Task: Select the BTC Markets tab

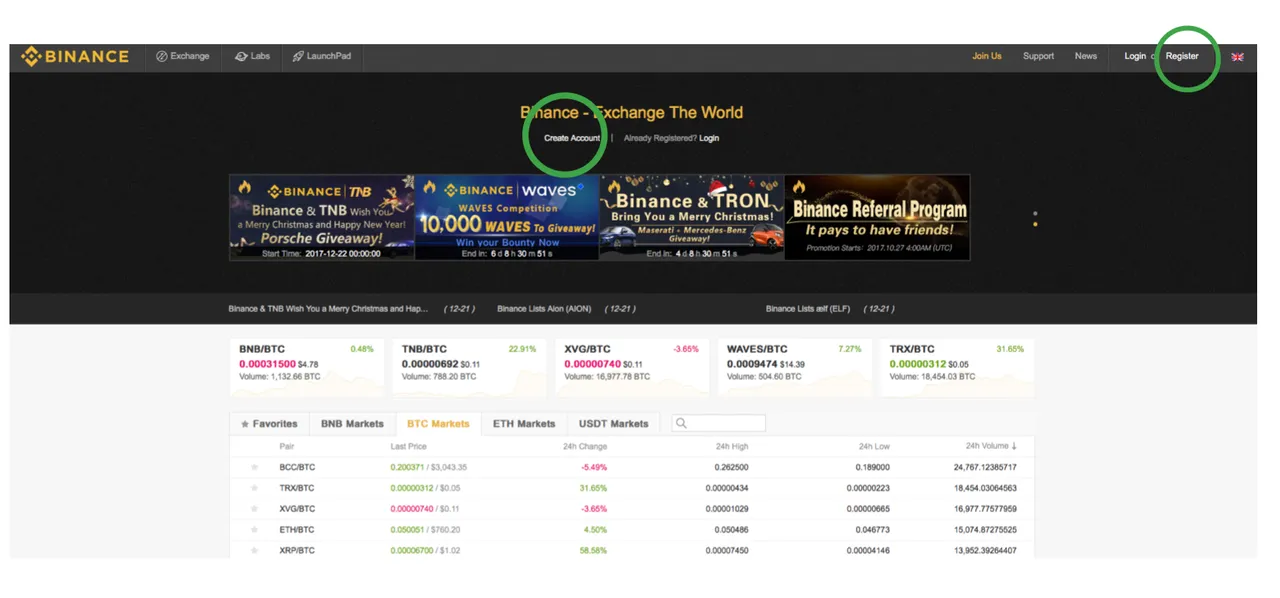Action: (x=438, y=424)
